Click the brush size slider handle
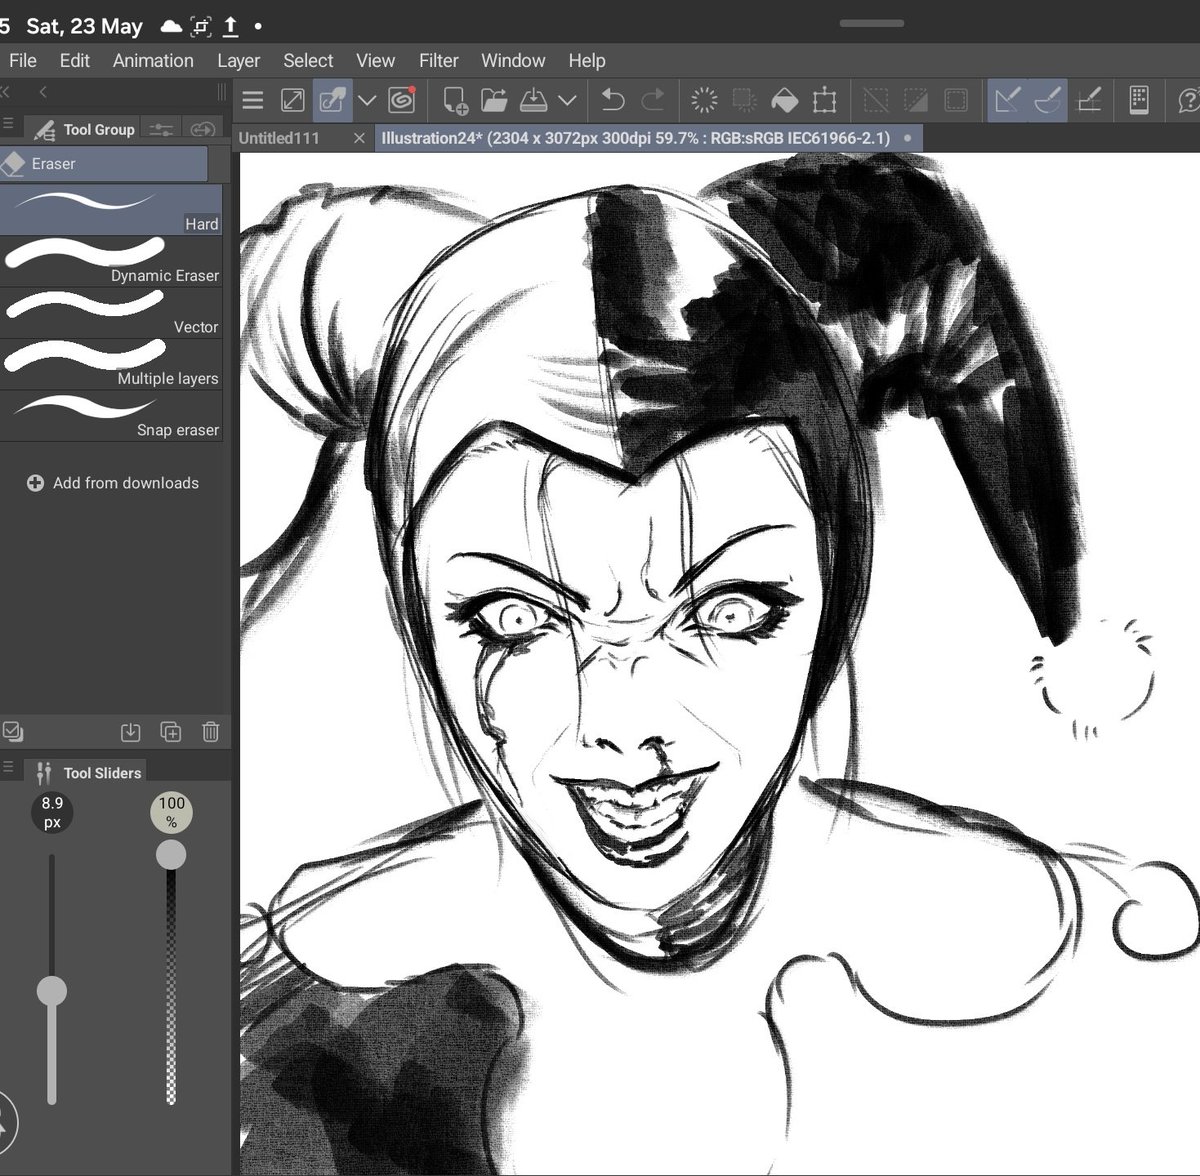 click(x=52, y=991)
